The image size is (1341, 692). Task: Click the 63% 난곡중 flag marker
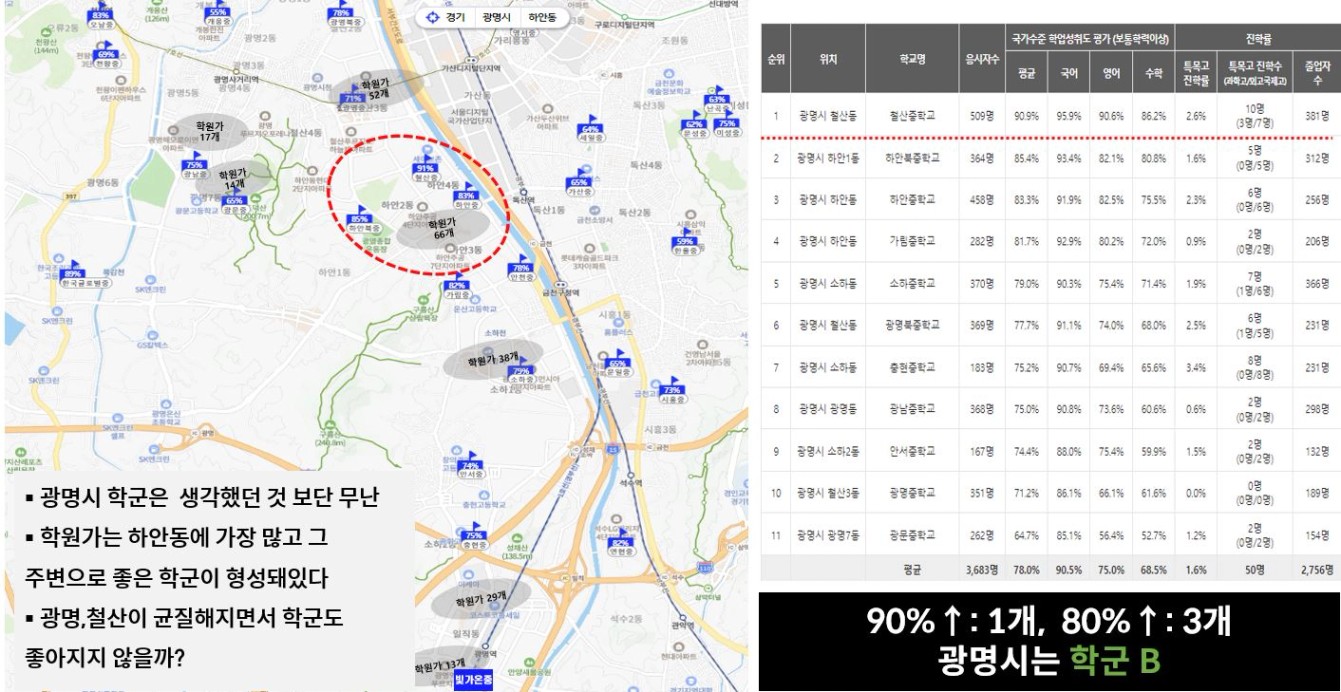point(717,100)
